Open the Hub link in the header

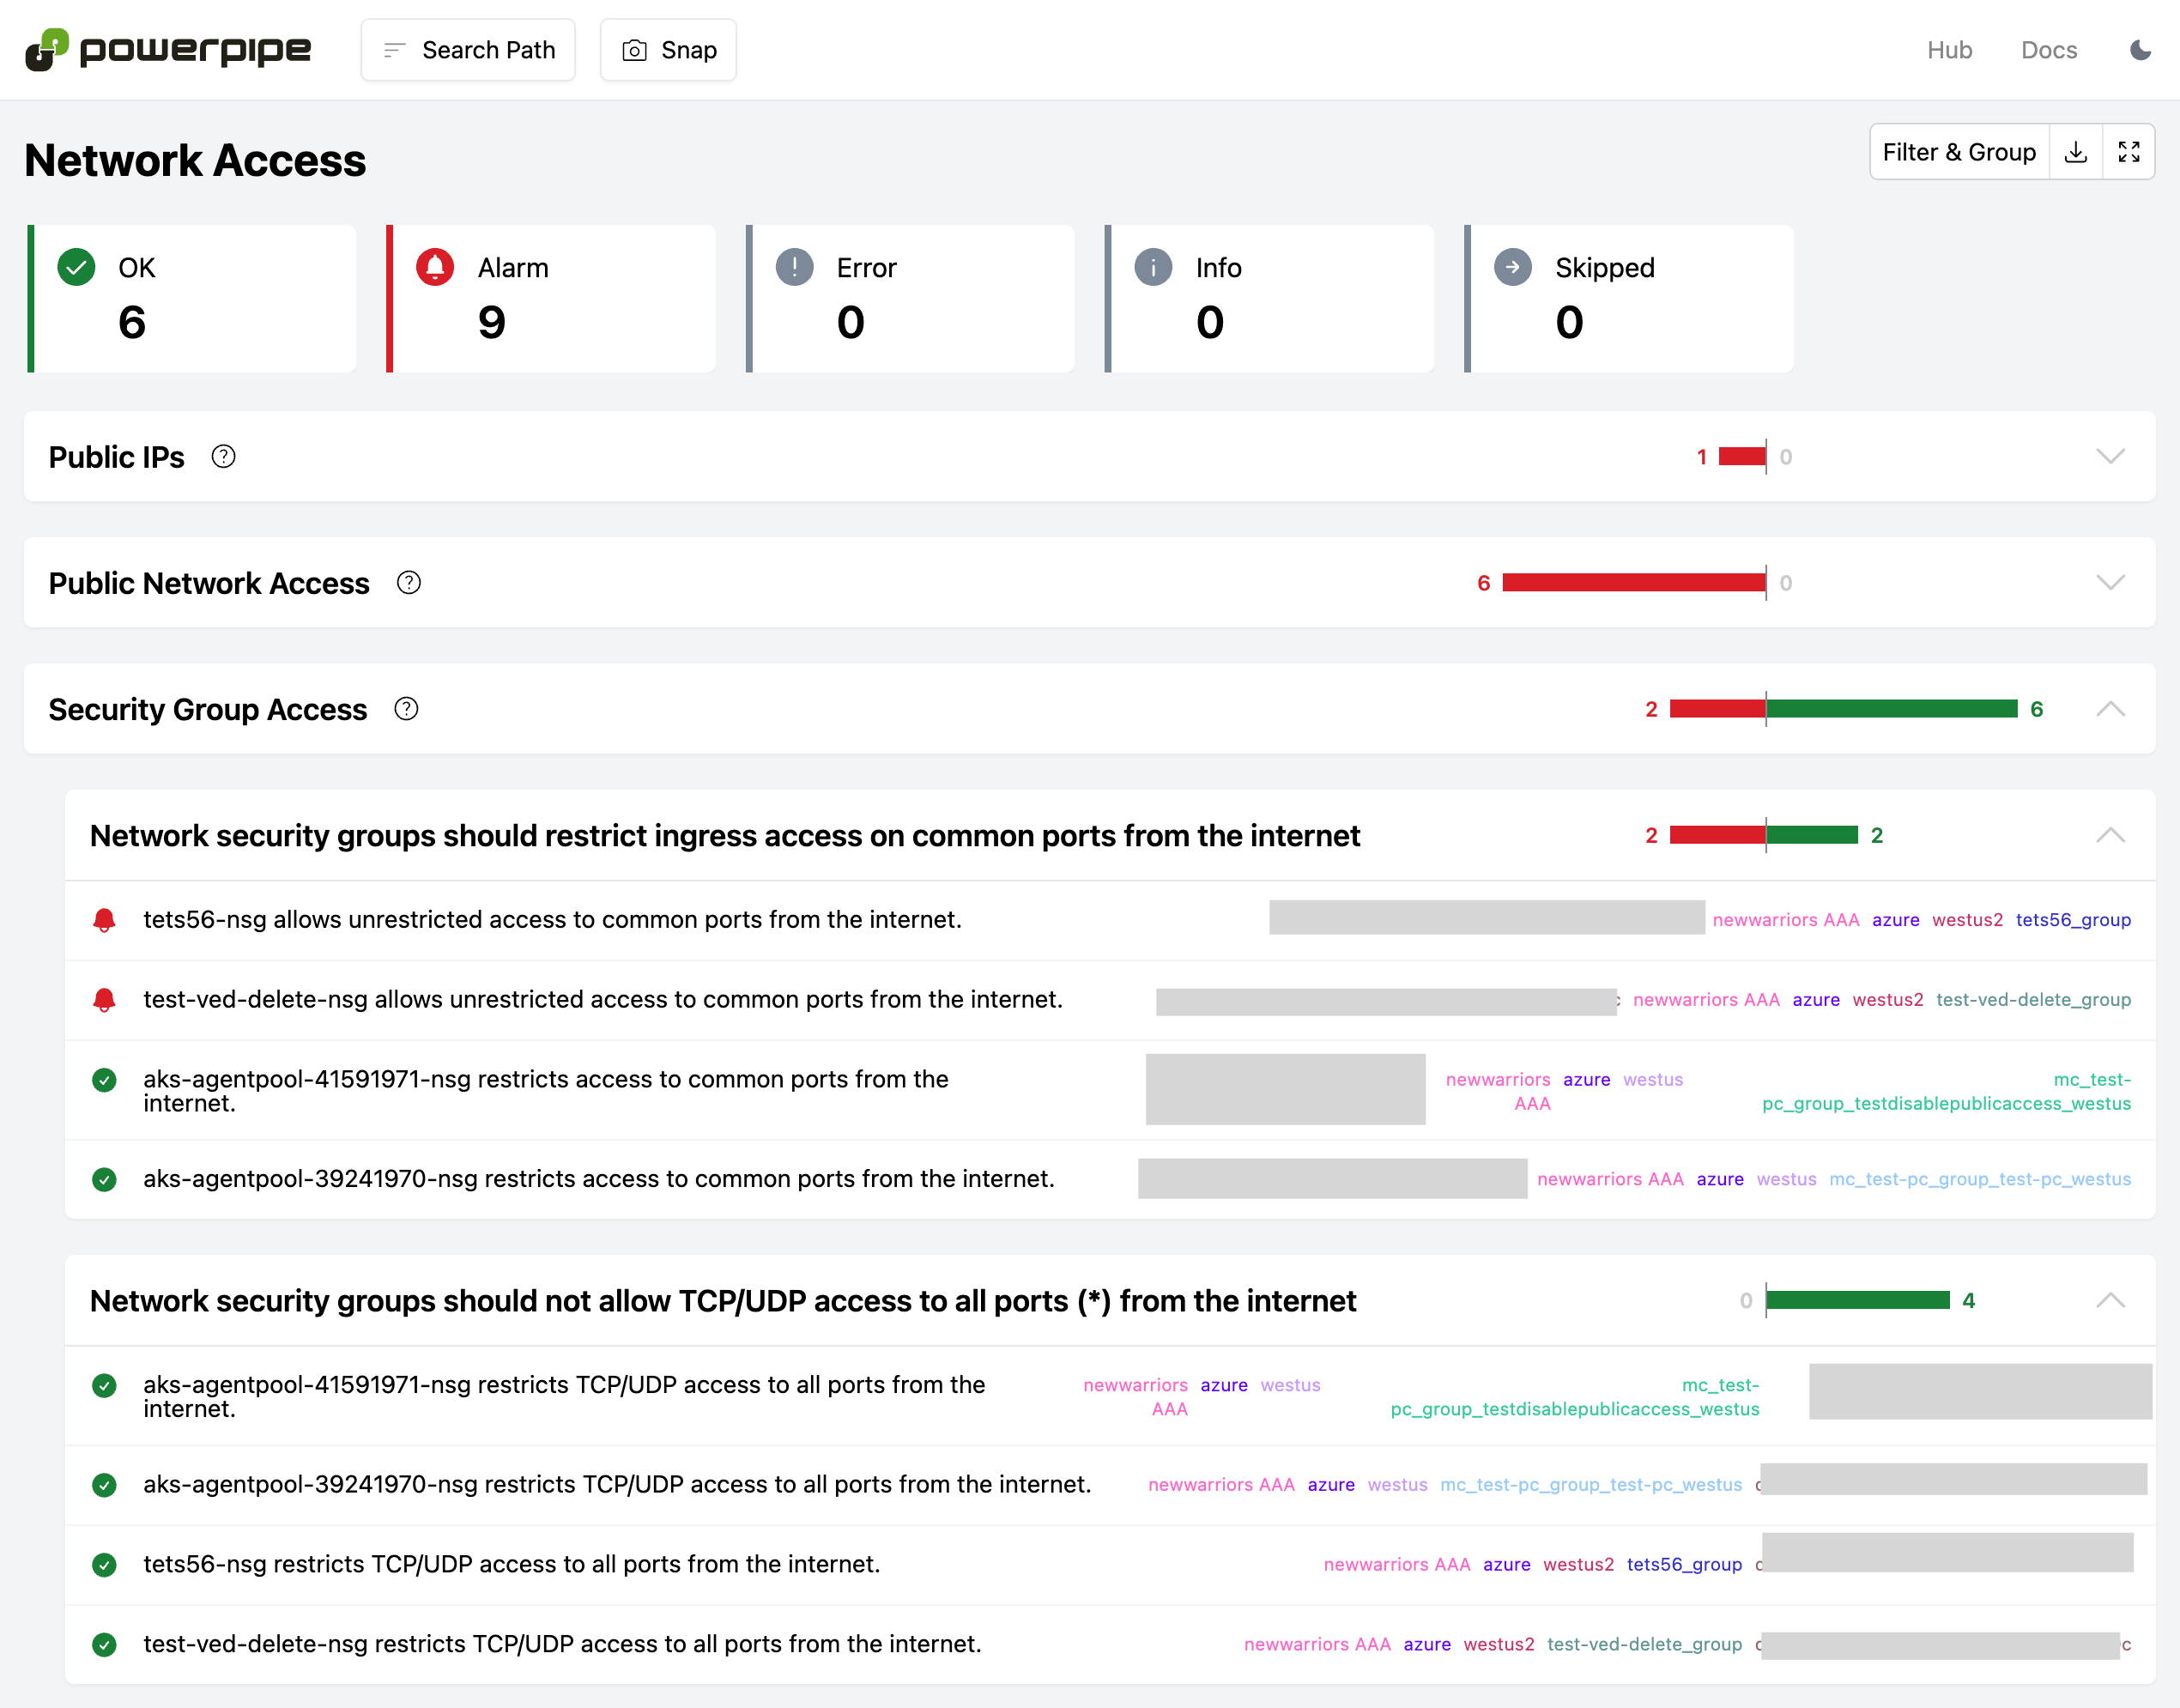[x=1949, y=50]
